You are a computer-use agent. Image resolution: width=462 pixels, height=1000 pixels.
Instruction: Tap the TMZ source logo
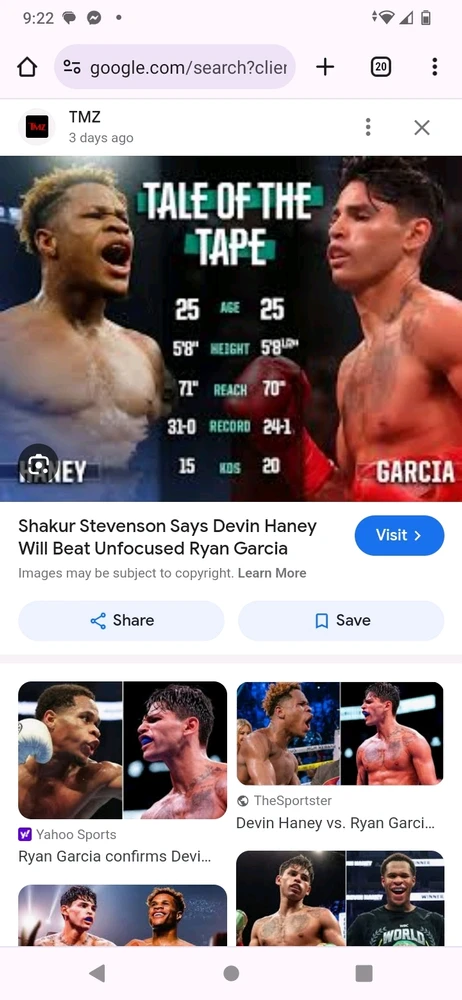tap(36, 128)
